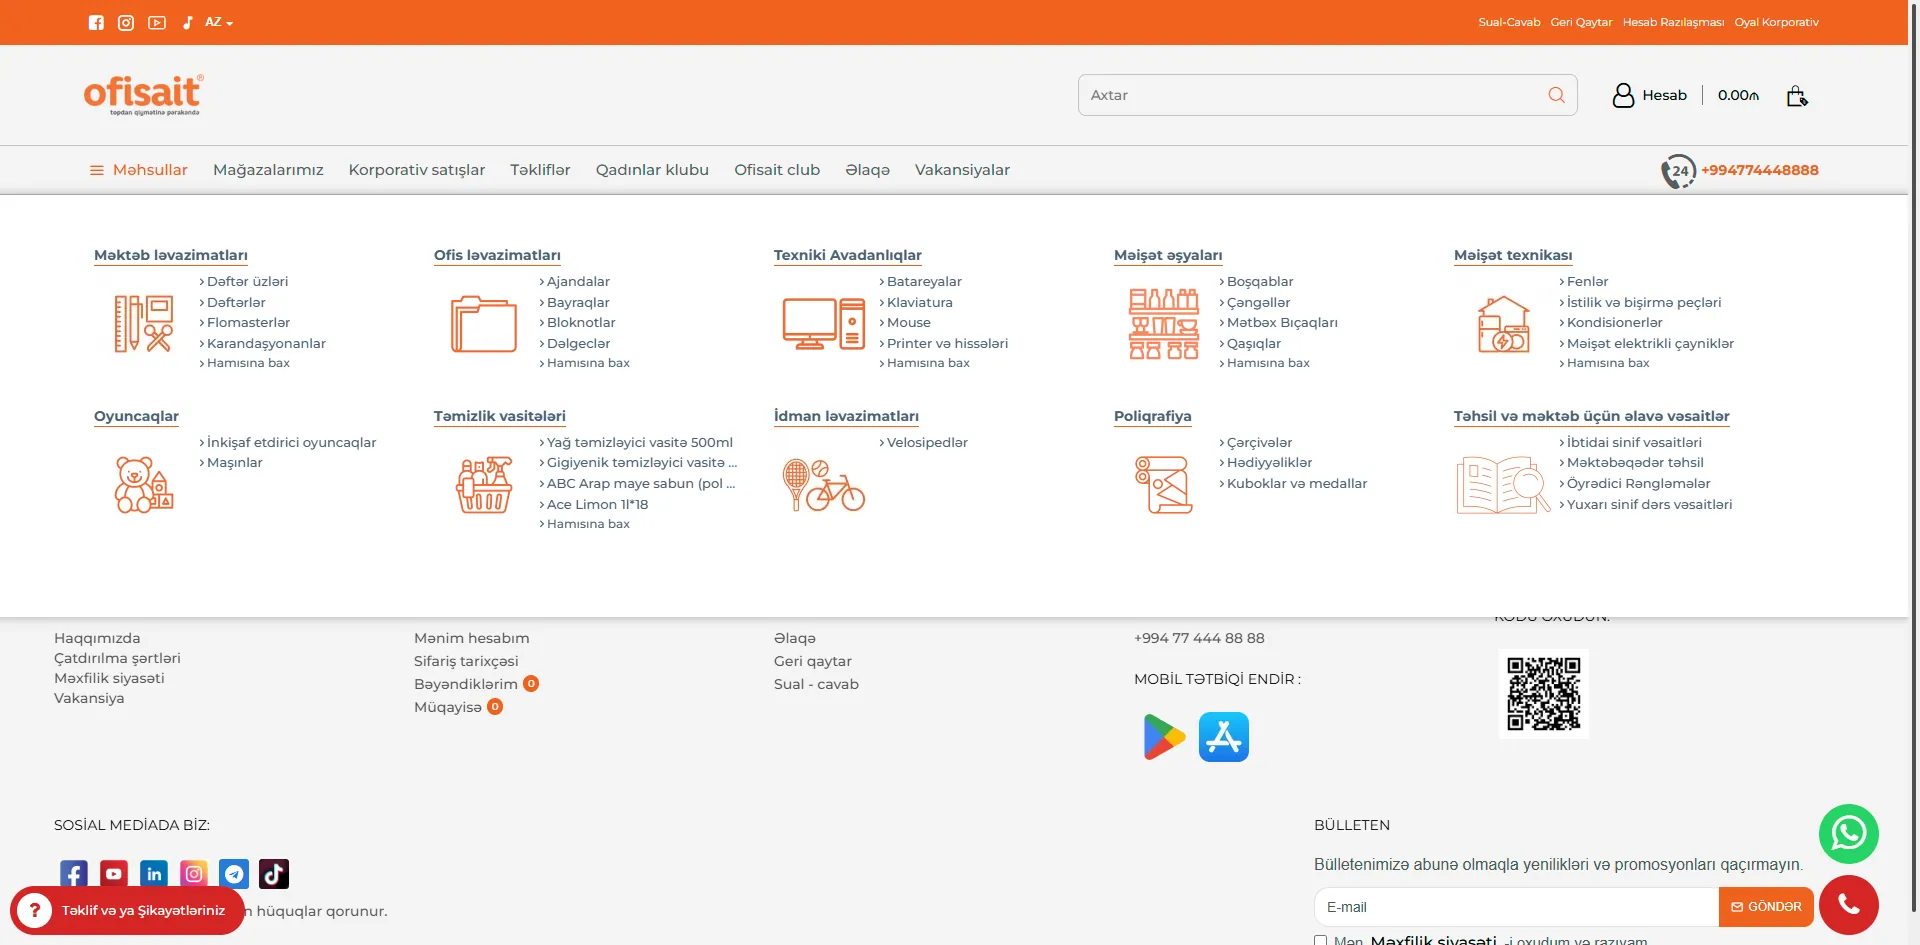Click the Ofis ləvazimatları folder icon

click(x=484, y=324)
